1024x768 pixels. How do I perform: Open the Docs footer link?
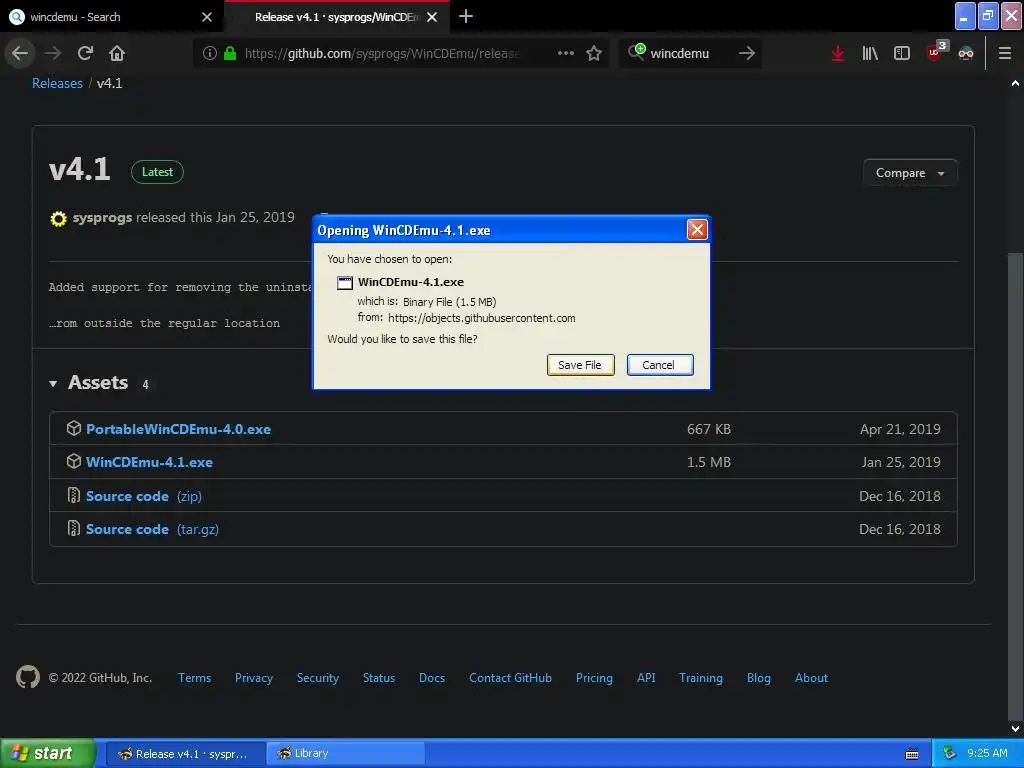432,678
